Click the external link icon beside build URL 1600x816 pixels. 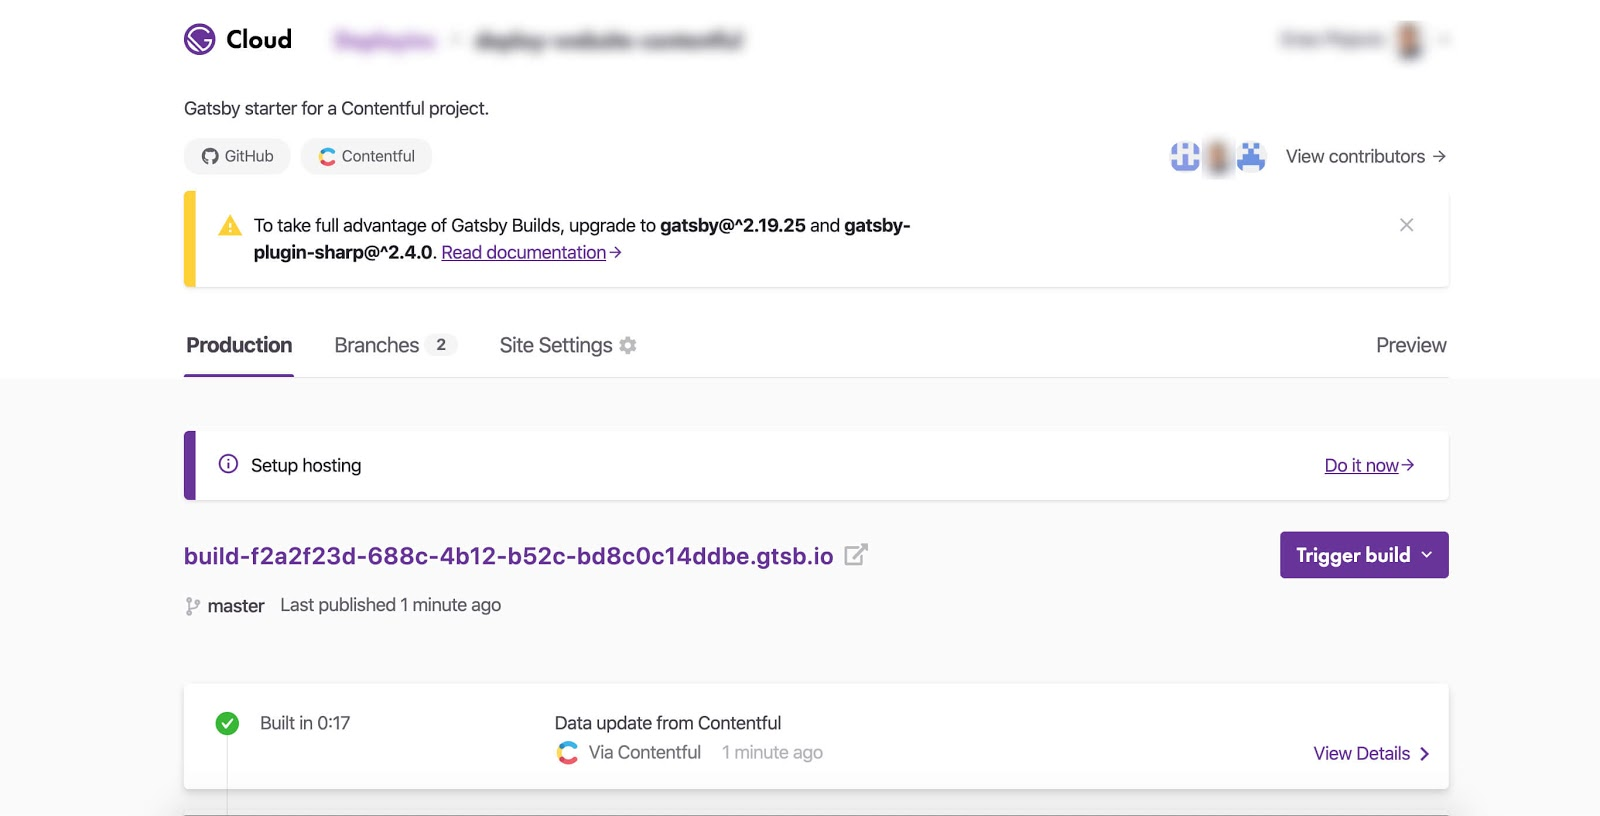(x=856, y=554)
